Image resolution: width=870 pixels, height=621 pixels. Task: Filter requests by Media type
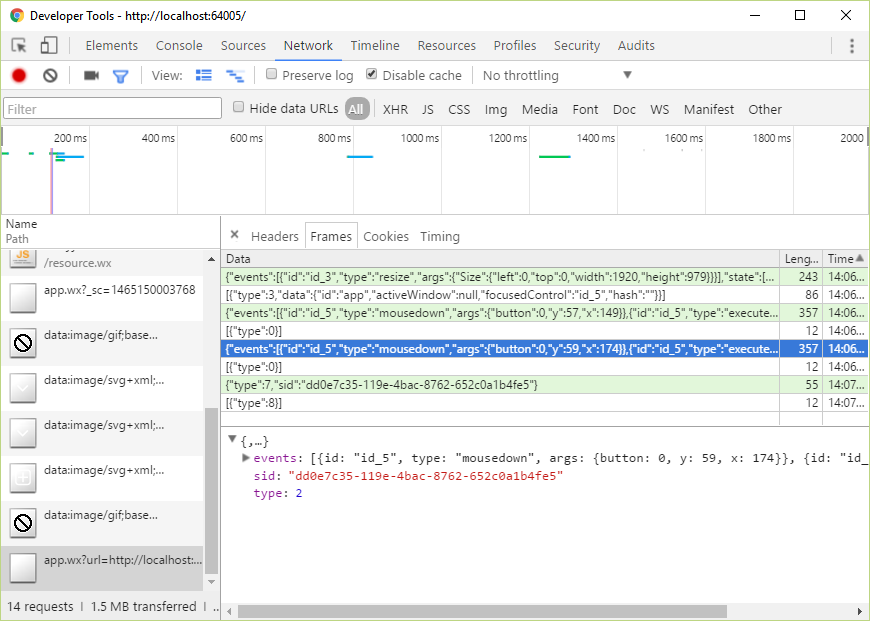[x=540, y=109]
